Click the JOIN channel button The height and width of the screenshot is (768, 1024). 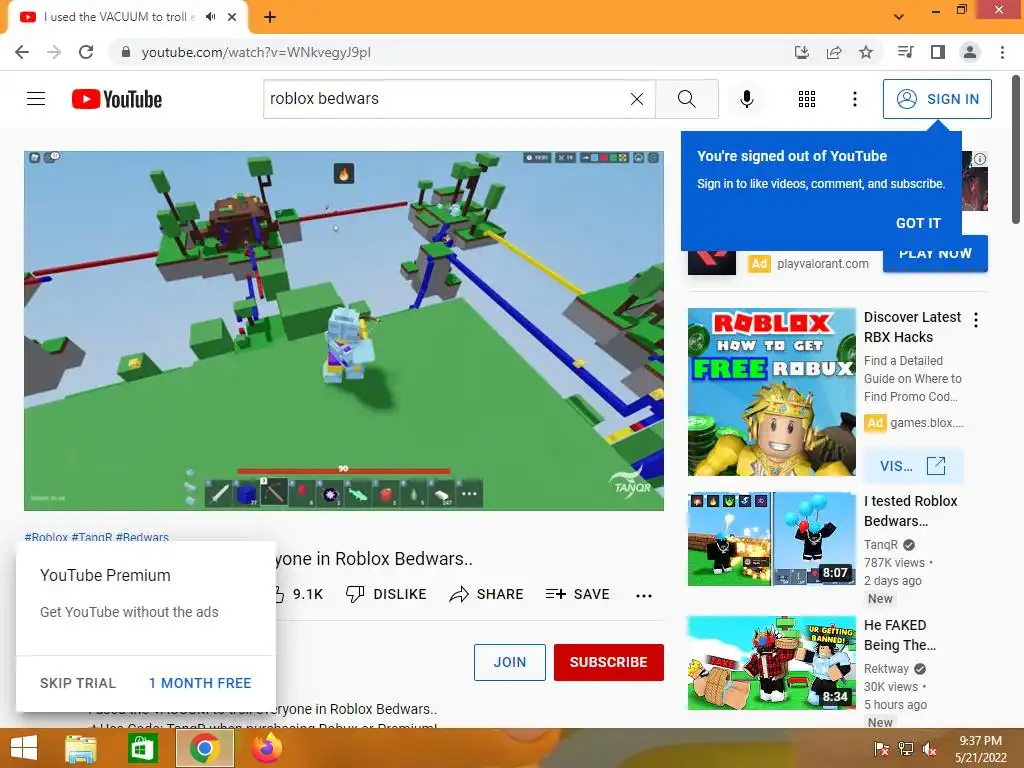[x=509, y=662]
